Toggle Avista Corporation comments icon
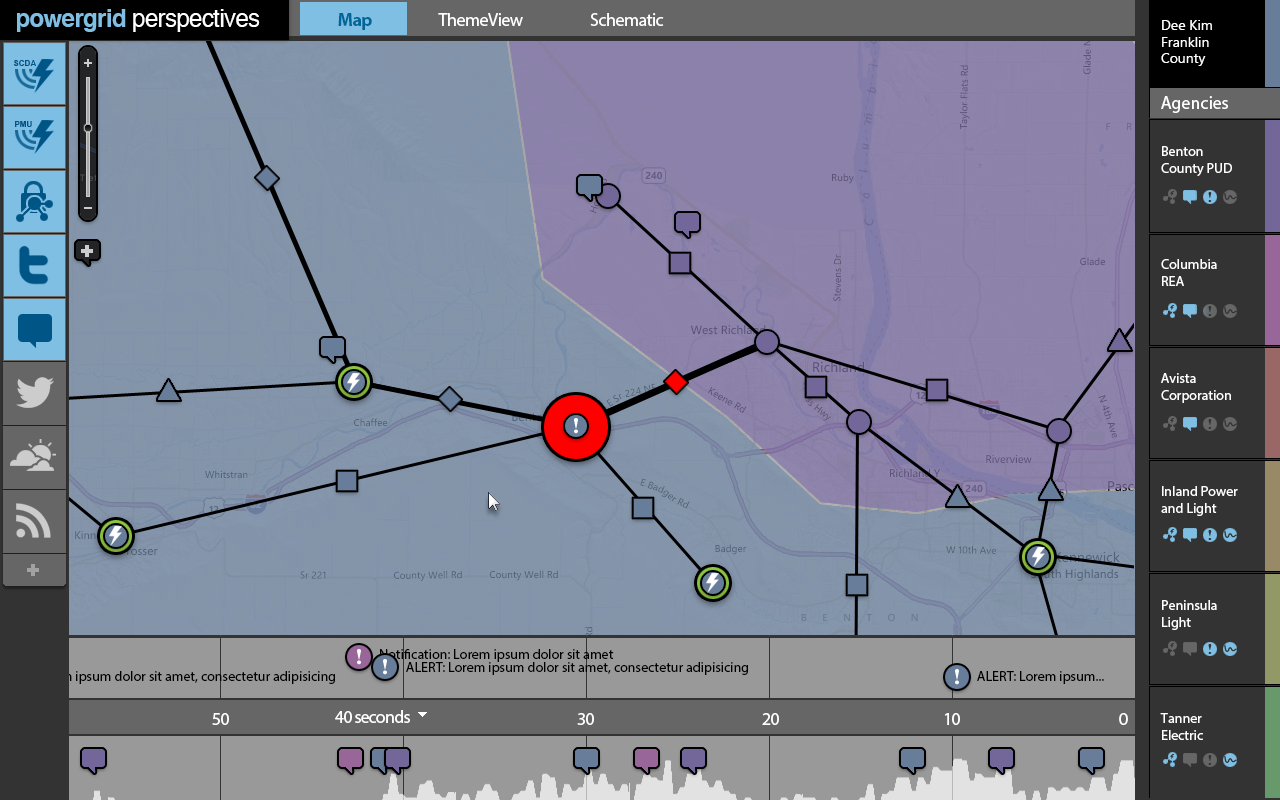 pyautogui.click(x=1190, y=424)
